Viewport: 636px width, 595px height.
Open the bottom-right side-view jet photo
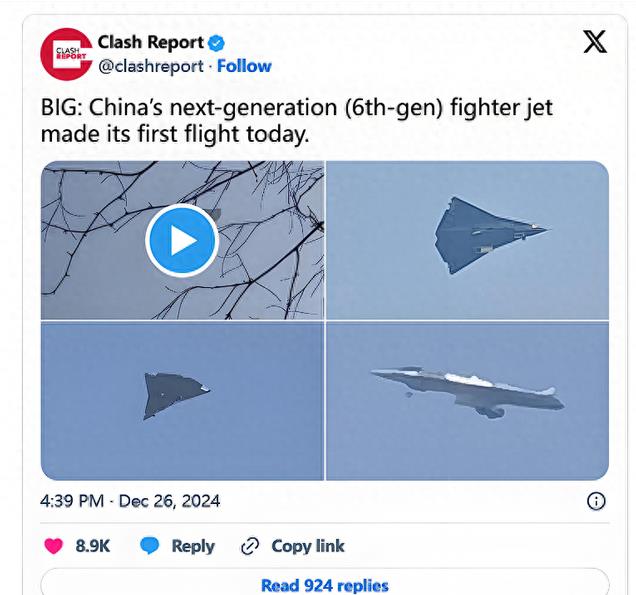tap(467, 402)
